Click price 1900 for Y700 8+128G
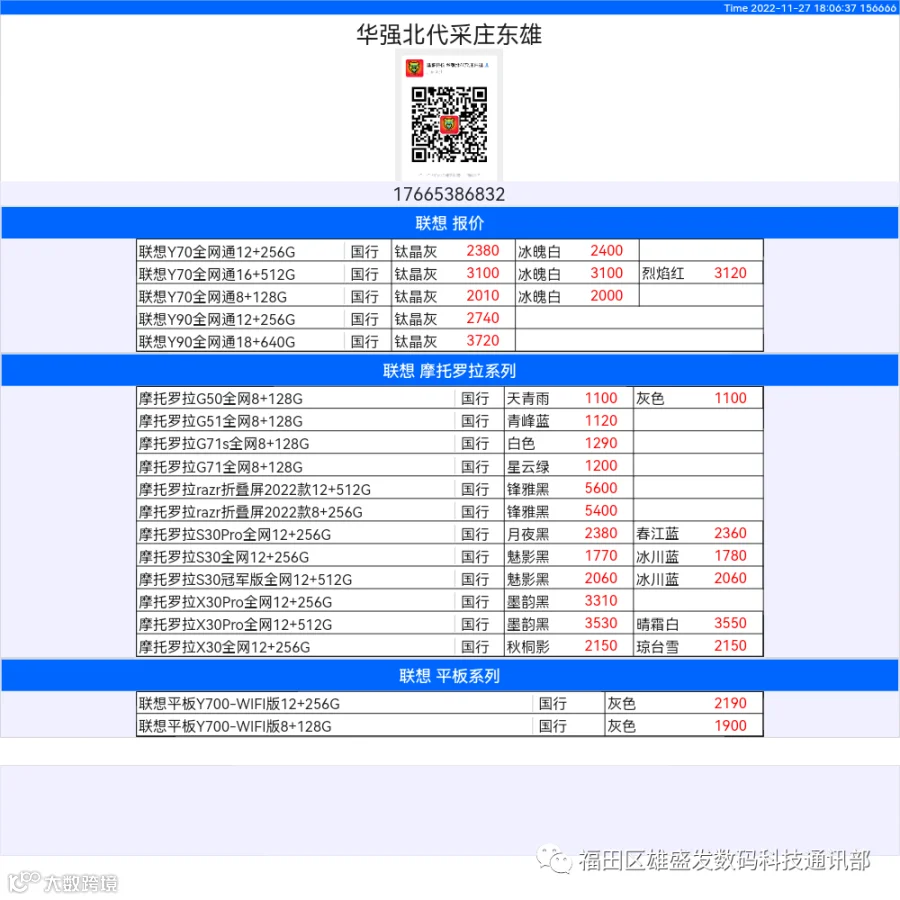Screen dimensions: 900x900 point(730,726)
